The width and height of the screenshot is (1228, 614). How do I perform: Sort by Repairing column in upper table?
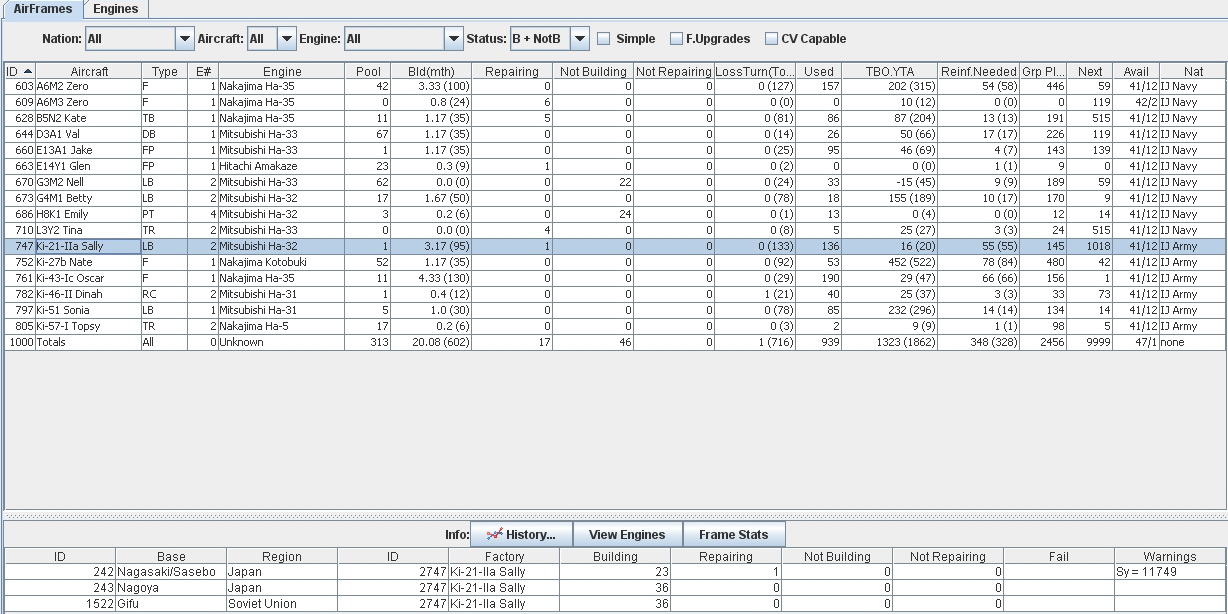coord(512,71)
